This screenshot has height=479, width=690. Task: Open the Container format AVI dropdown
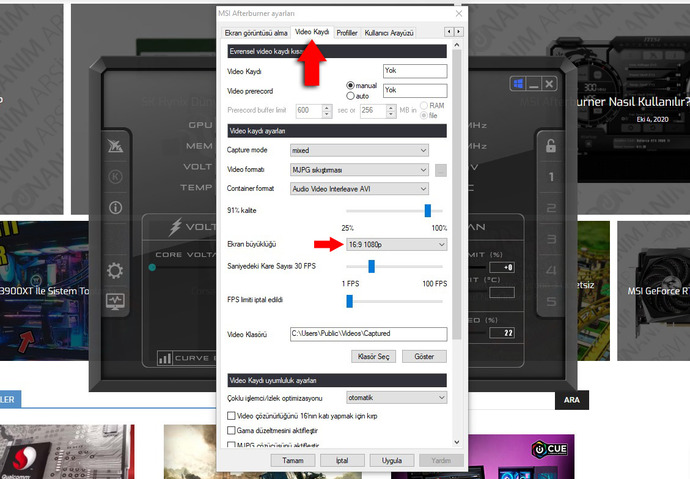(359, 189)
